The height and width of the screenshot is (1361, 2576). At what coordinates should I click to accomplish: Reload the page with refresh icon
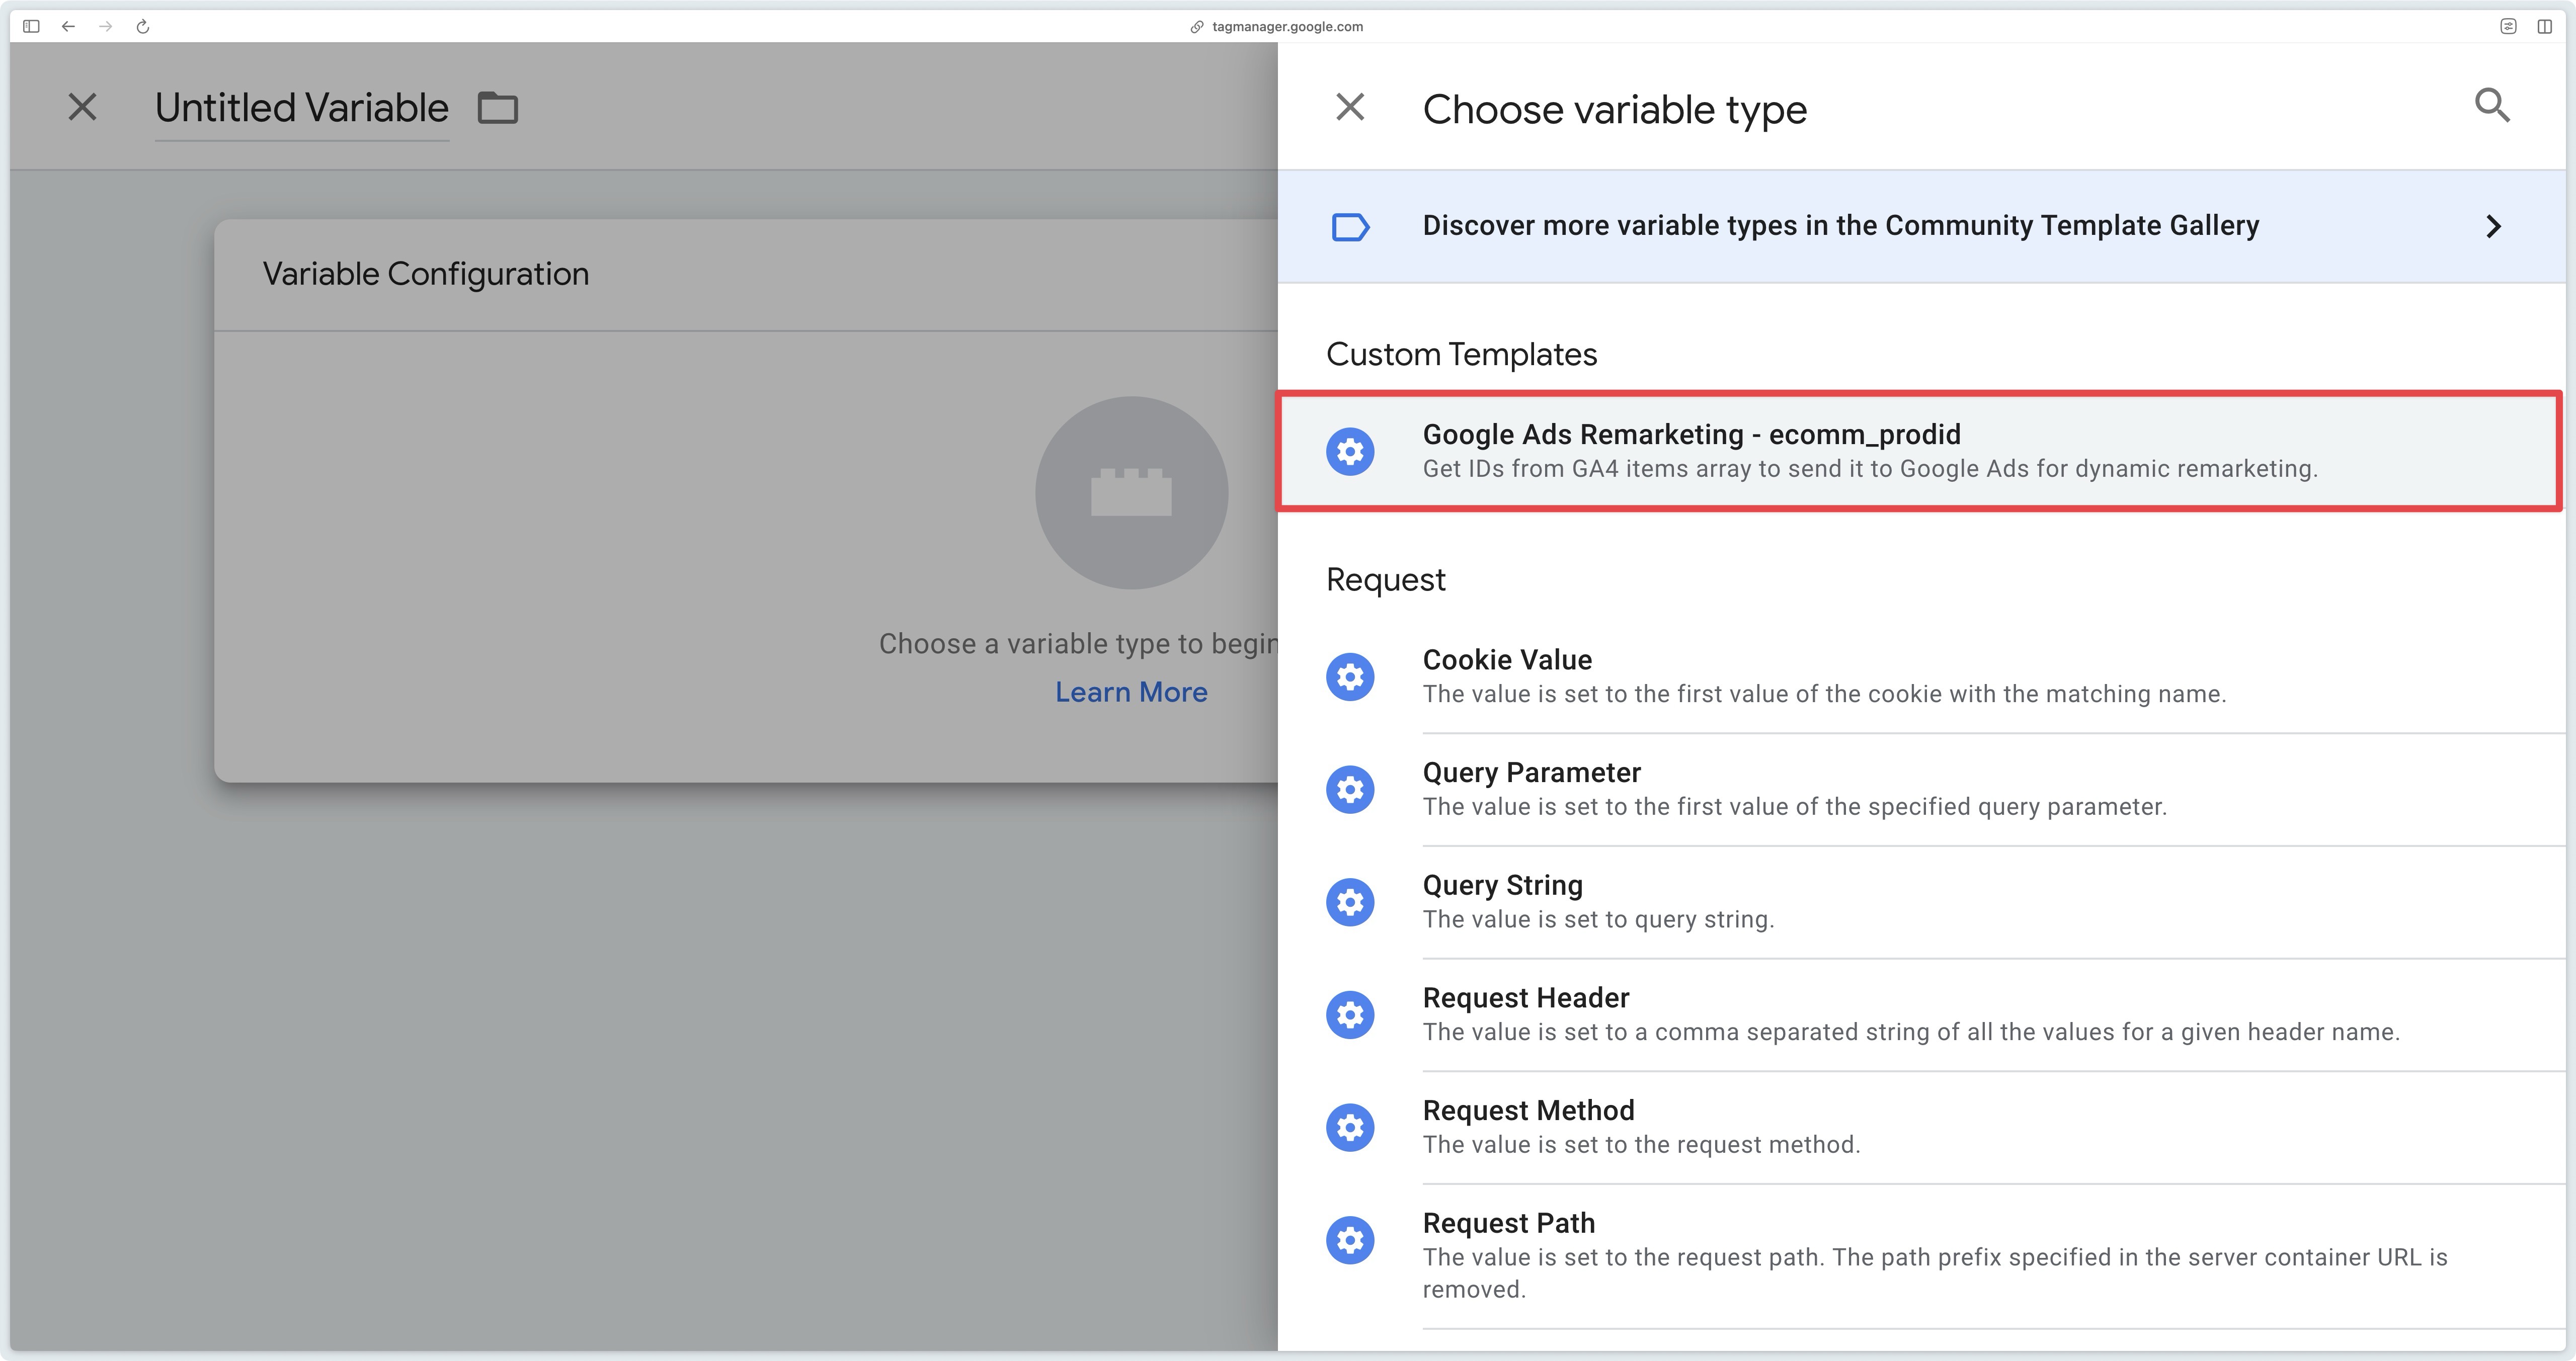tap(143, 26)
